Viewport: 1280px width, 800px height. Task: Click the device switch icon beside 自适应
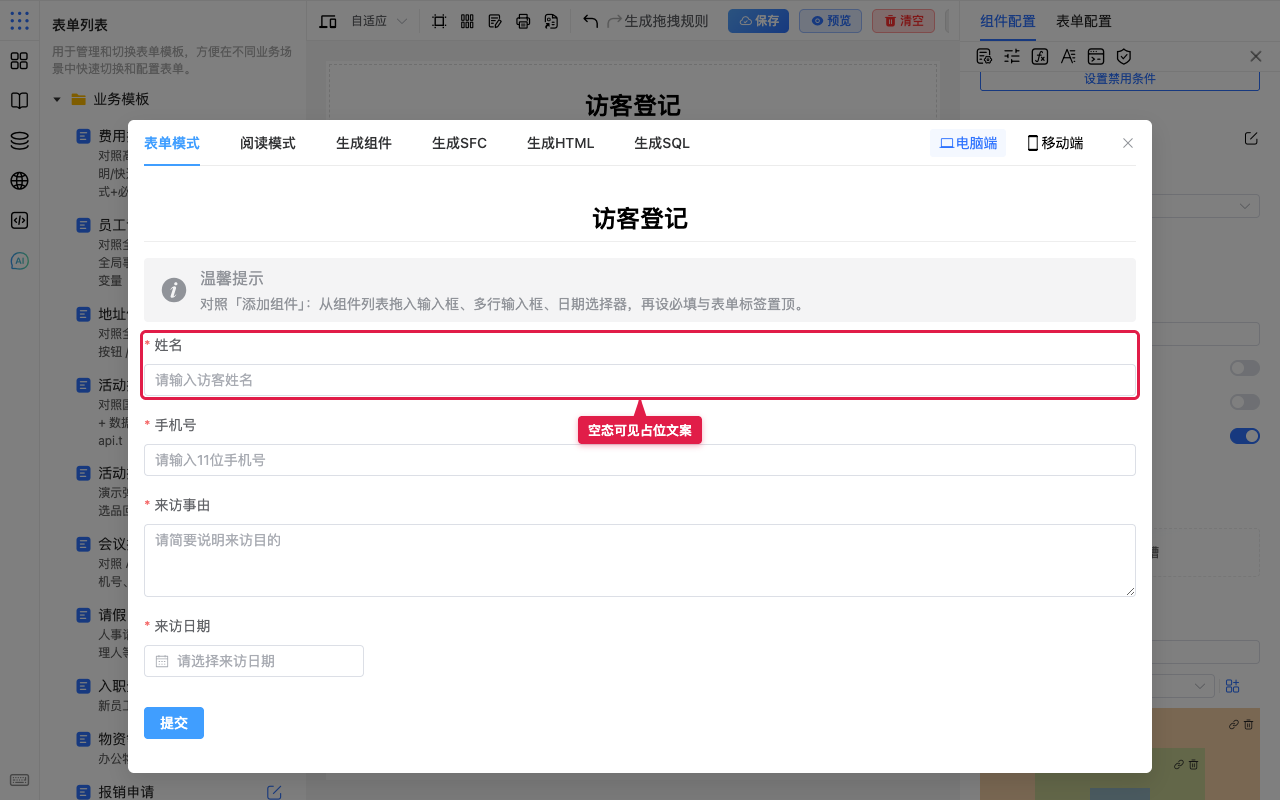(x=328, y=21)
